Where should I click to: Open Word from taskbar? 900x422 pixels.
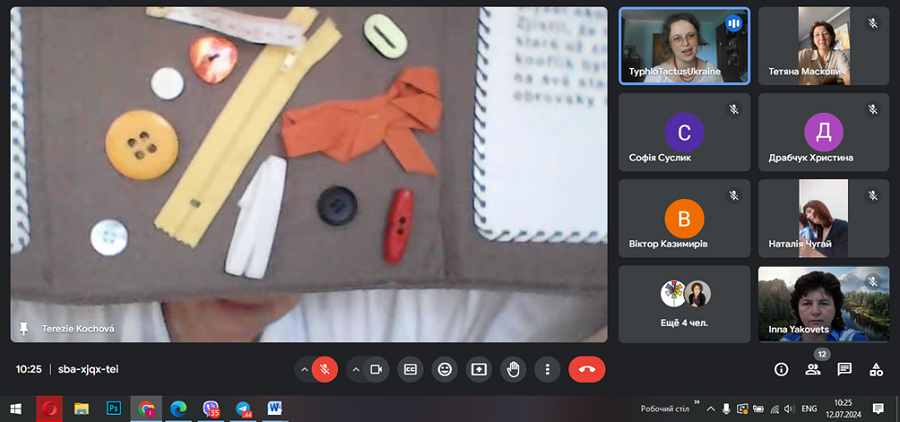276,409
